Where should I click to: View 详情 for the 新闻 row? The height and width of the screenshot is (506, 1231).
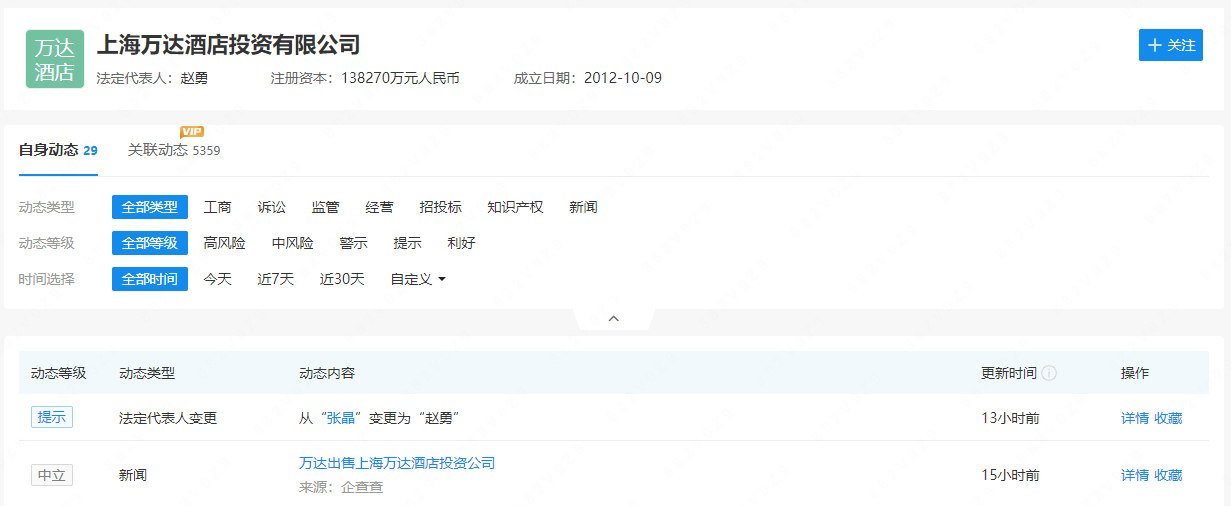pos(1135,475)
